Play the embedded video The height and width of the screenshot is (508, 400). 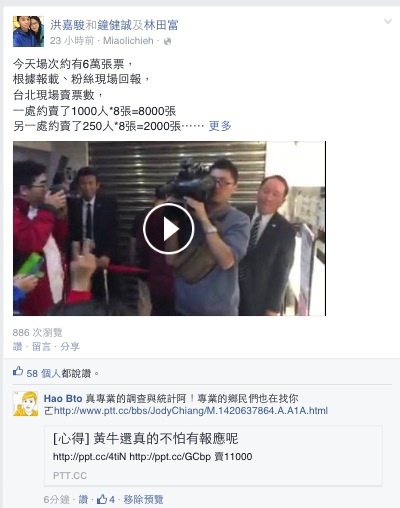point(169,229)
